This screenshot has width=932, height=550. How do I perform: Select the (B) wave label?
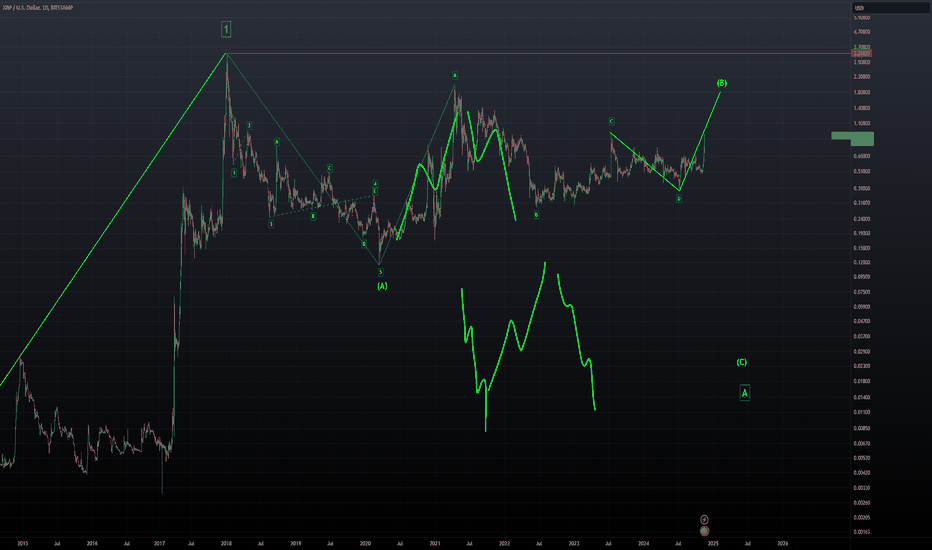[x=722, y=83]
